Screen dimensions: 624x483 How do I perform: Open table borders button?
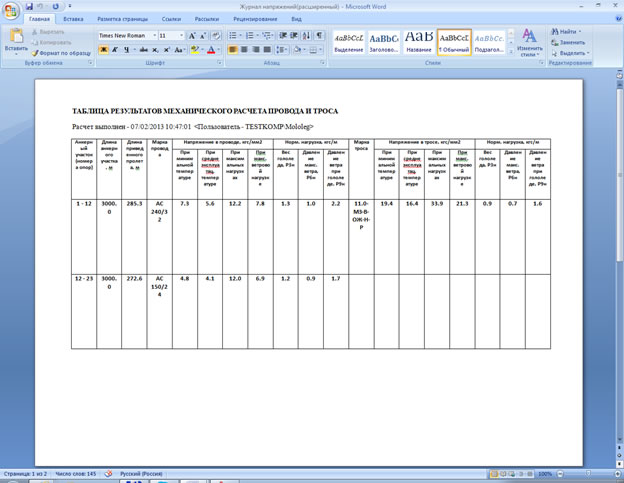click(315, 50)
